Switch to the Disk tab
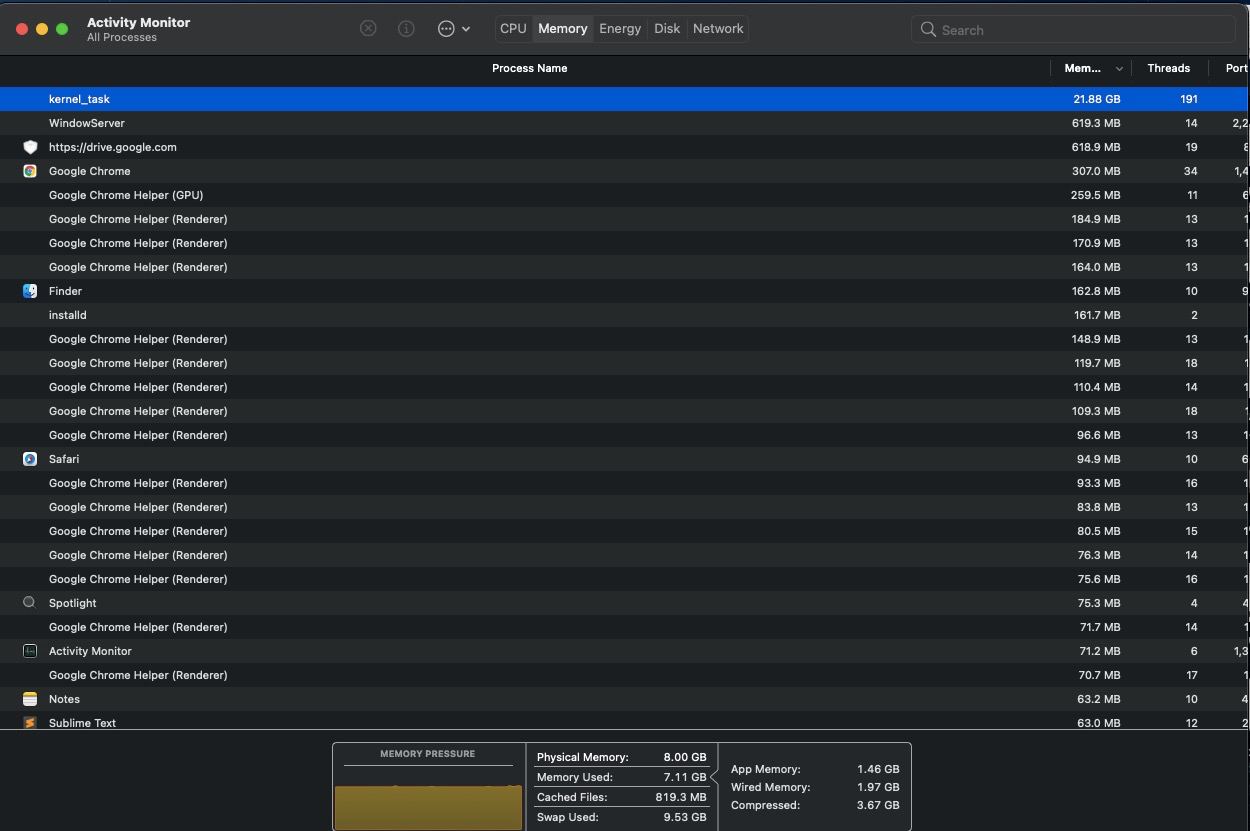The height and width of the screenshot is (831, 1250). pos(667,29)
